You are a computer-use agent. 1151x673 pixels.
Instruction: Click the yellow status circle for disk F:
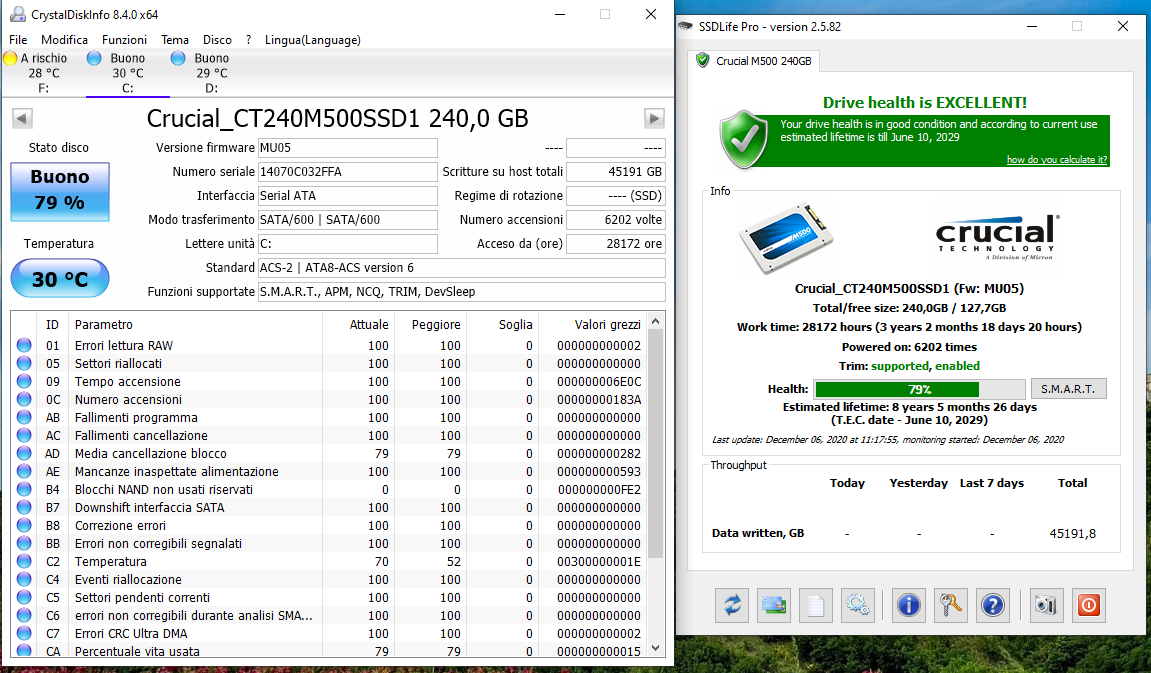[10, 58]
